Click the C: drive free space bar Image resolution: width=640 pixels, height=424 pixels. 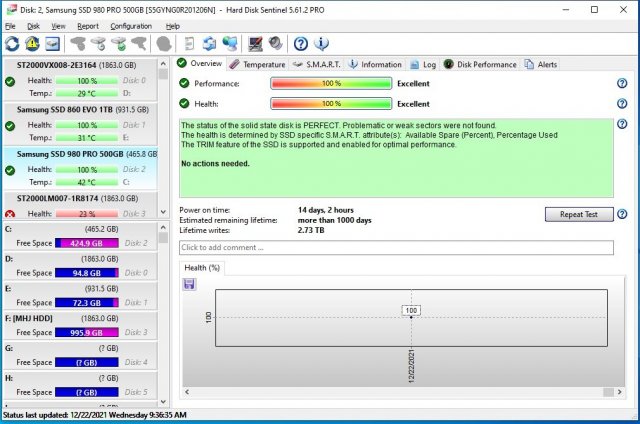coord(87,242)
